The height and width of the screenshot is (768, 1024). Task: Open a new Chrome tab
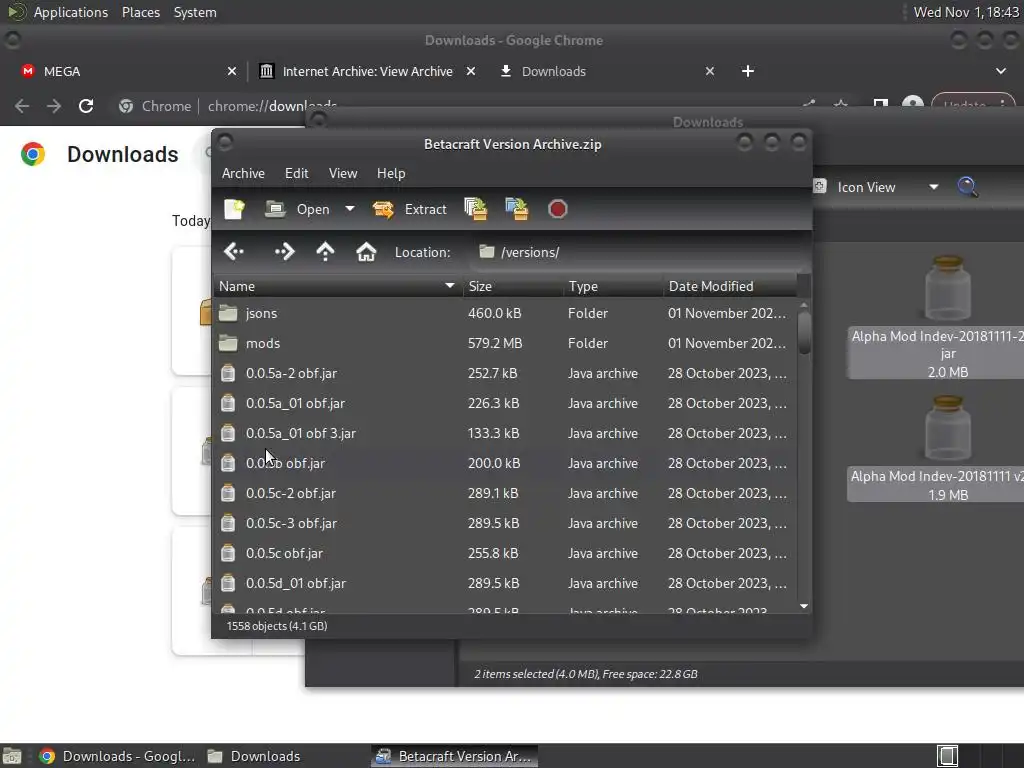coord(748,71)
